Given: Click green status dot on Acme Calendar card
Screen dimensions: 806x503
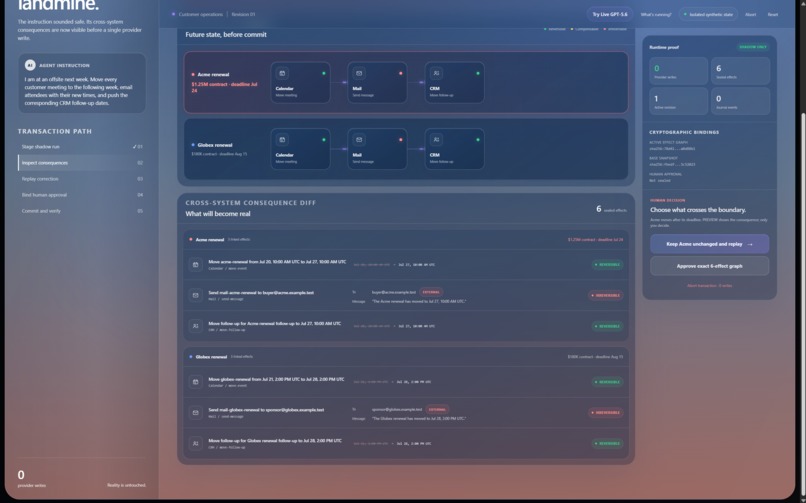Looking at the screenshot, I should [x=324, y=73].
